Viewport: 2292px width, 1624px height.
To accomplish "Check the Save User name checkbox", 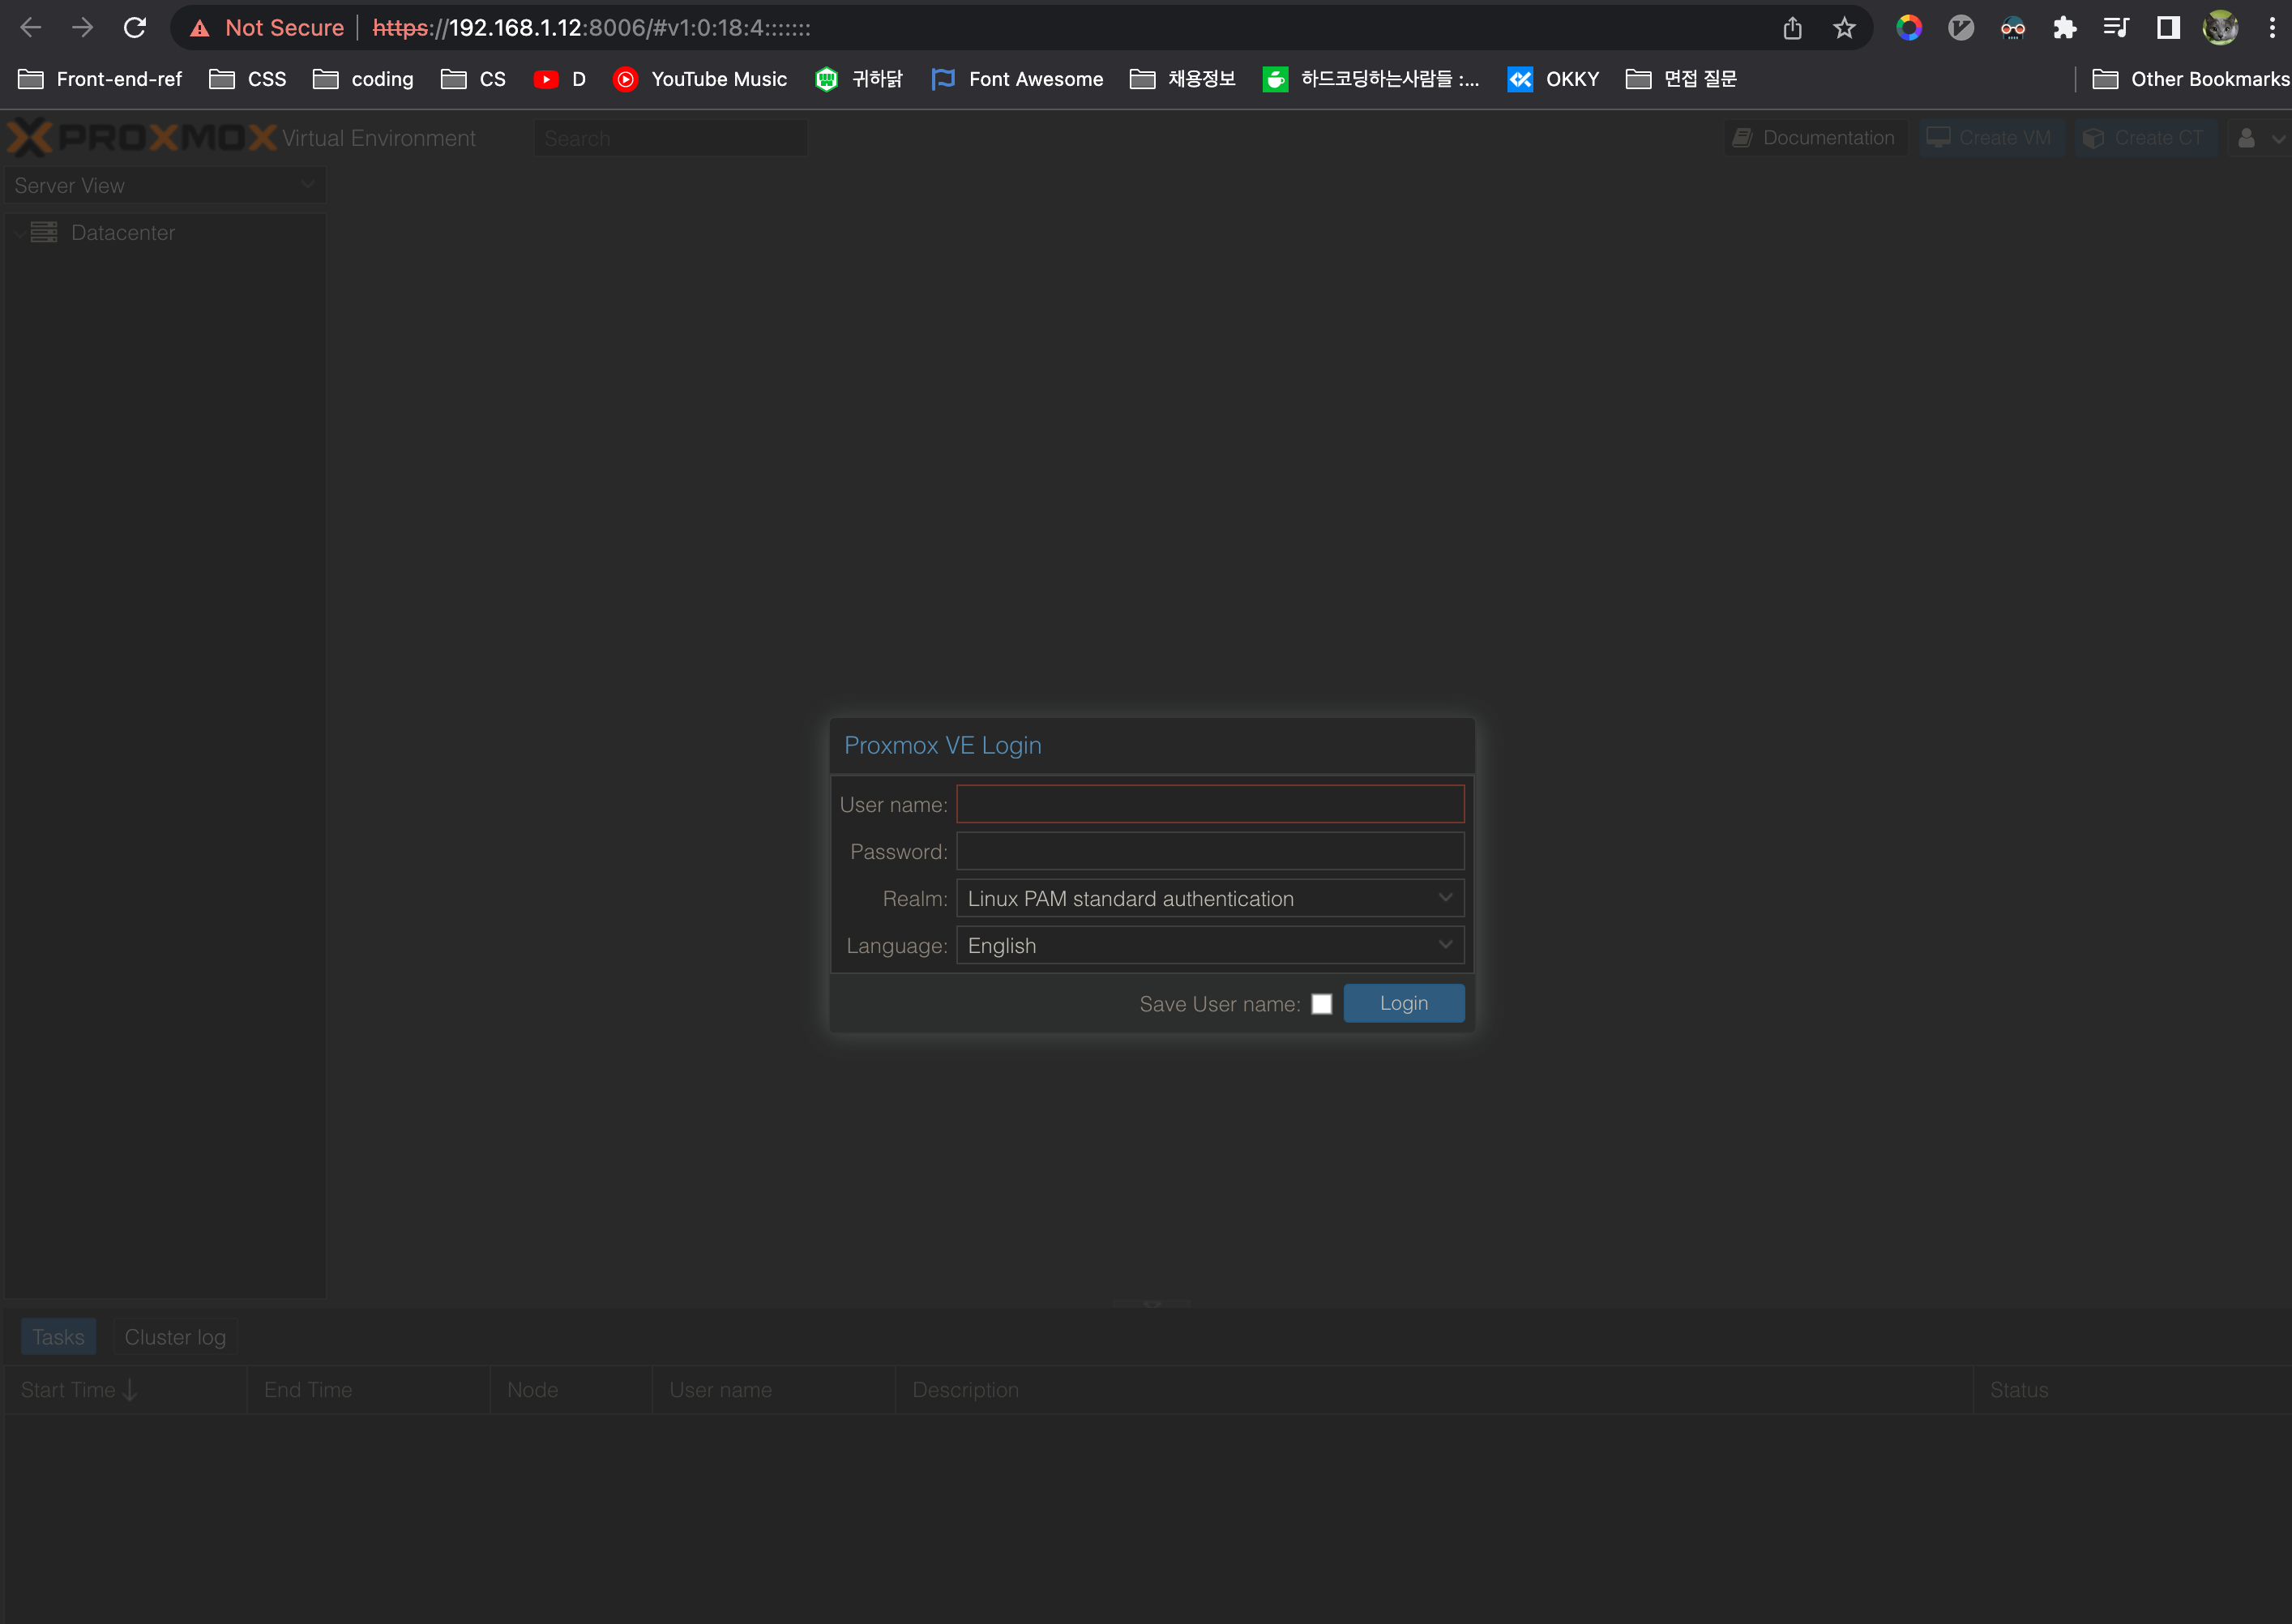I will [x=1321, y=1004].
